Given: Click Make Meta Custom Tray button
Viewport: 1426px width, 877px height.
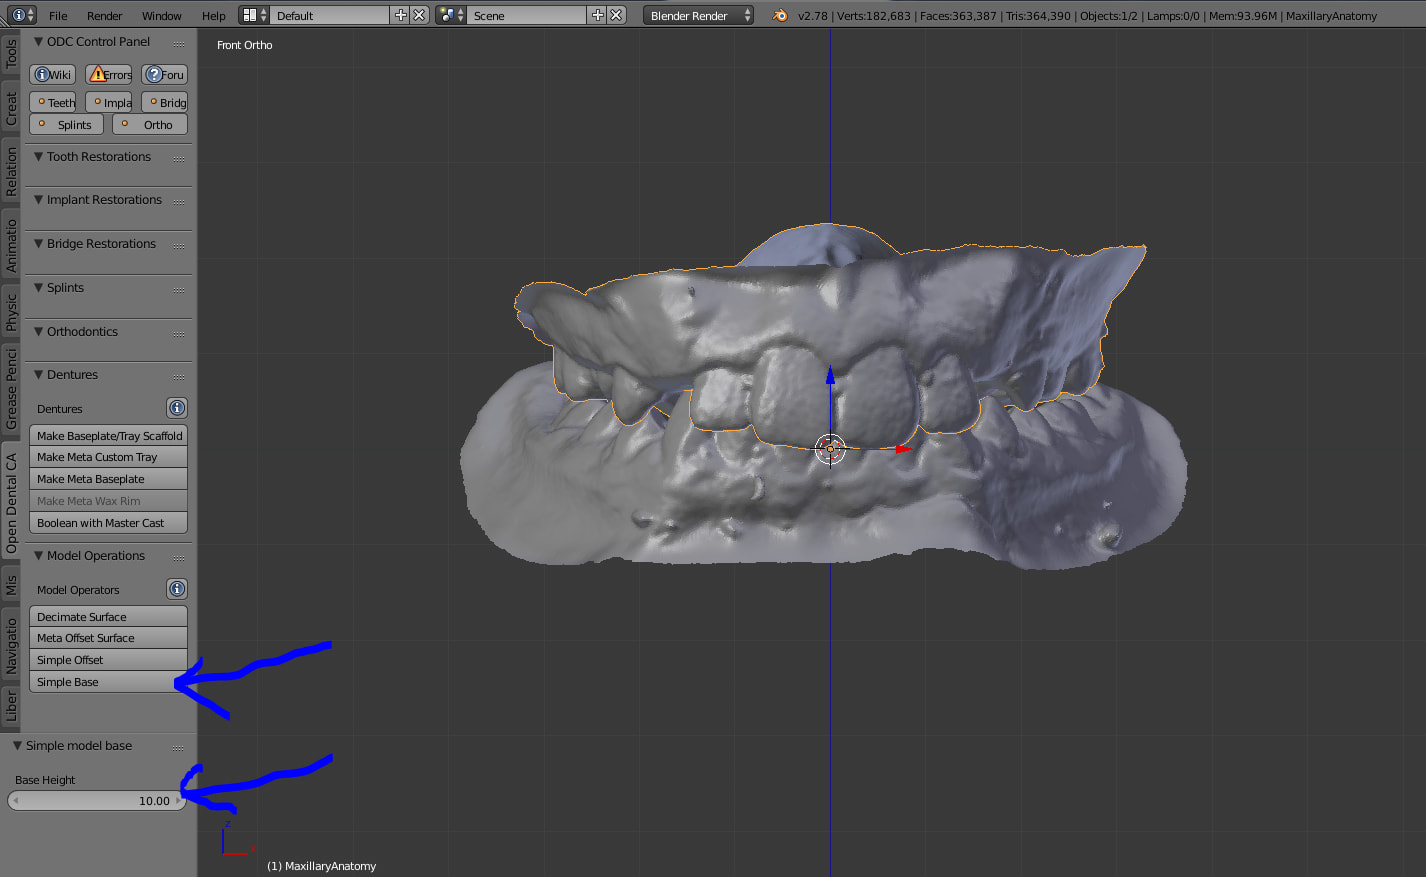Looking at the screenshot, I should [x=108, y=457].
